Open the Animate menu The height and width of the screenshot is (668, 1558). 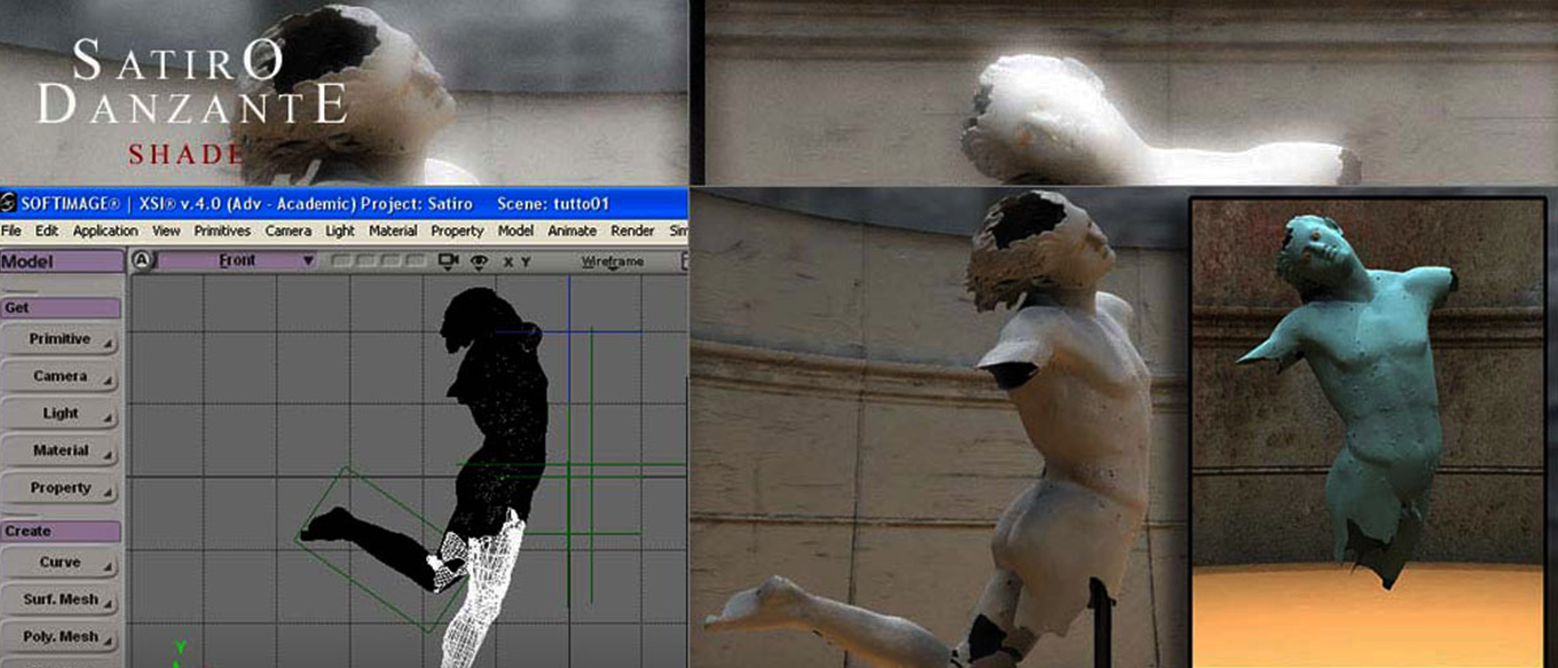(x=573, y=231)
